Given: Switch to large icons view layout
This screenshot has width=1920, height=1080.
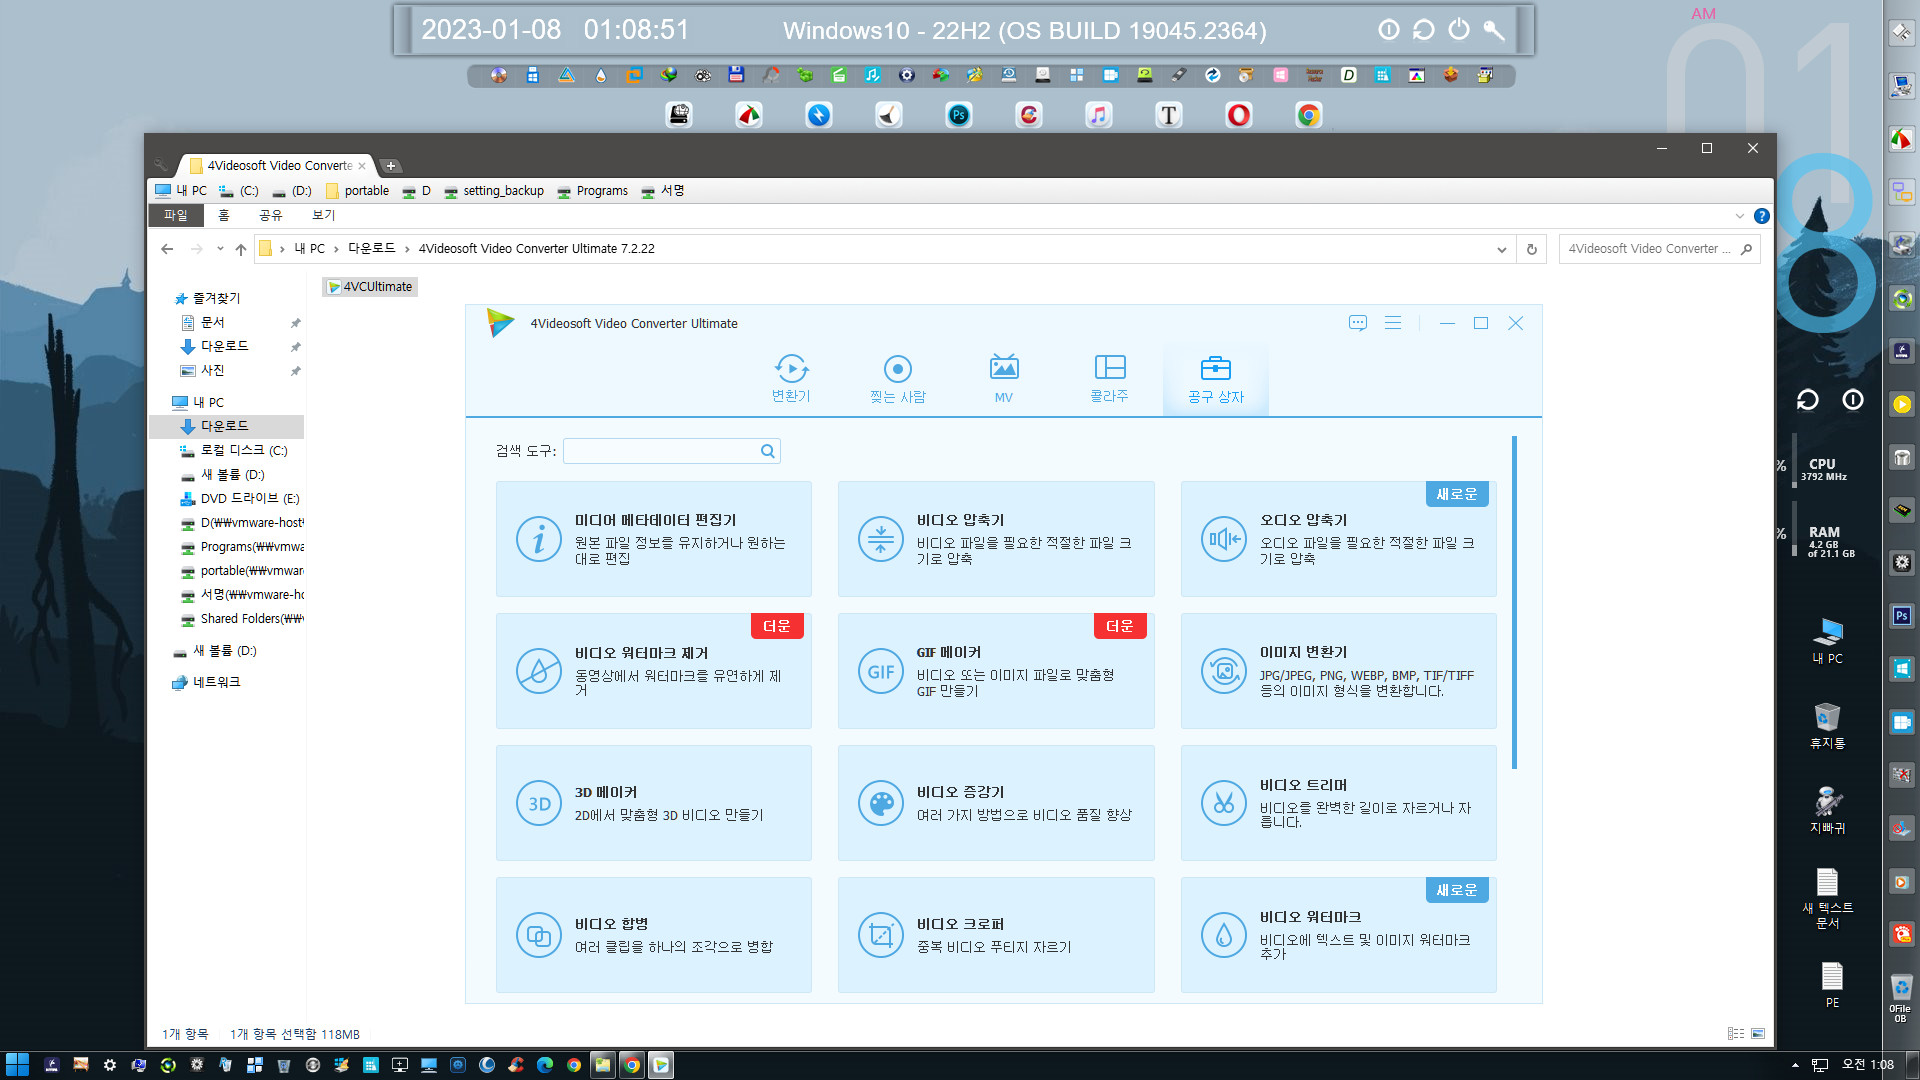Looking at the screenshot, I should click(1758, 1034).
